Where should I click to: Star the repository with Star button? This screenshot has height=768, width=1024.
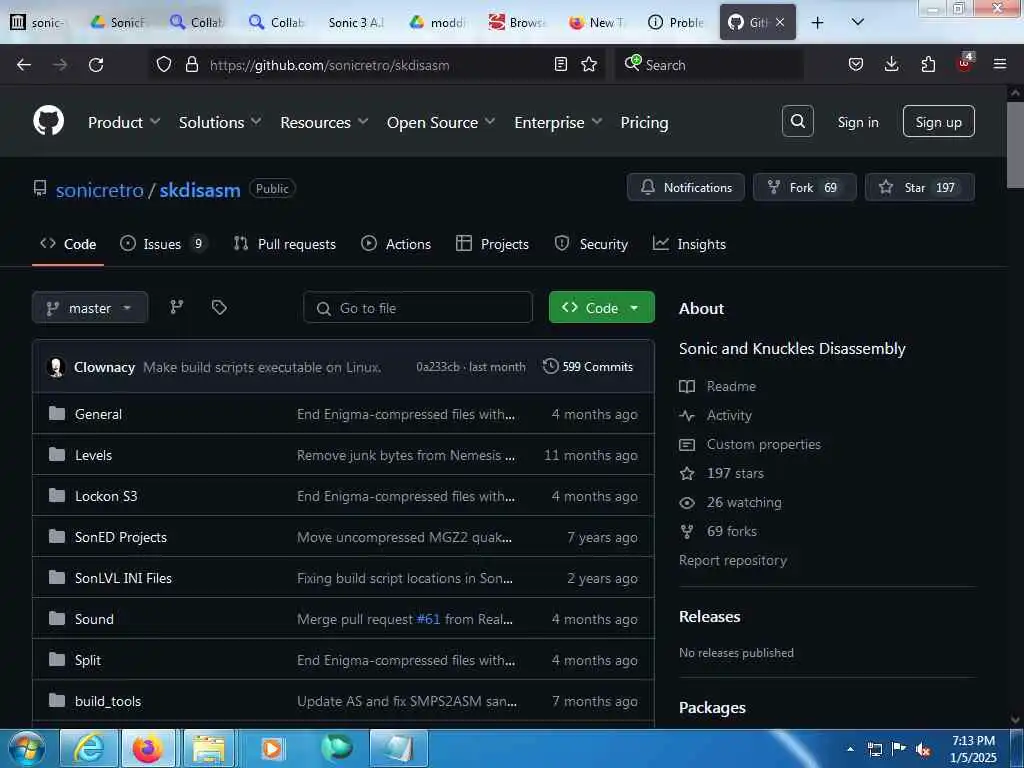pos(920,187)
